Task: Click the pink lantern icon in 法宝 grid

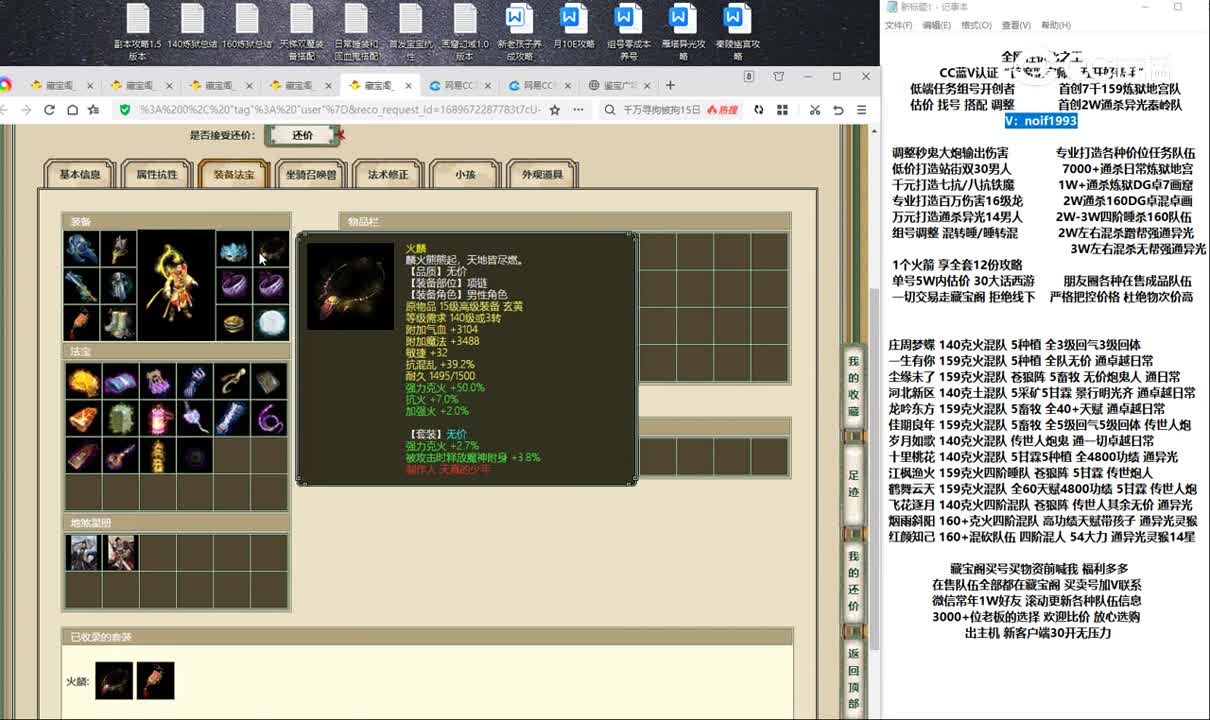Action: (158, 418)
